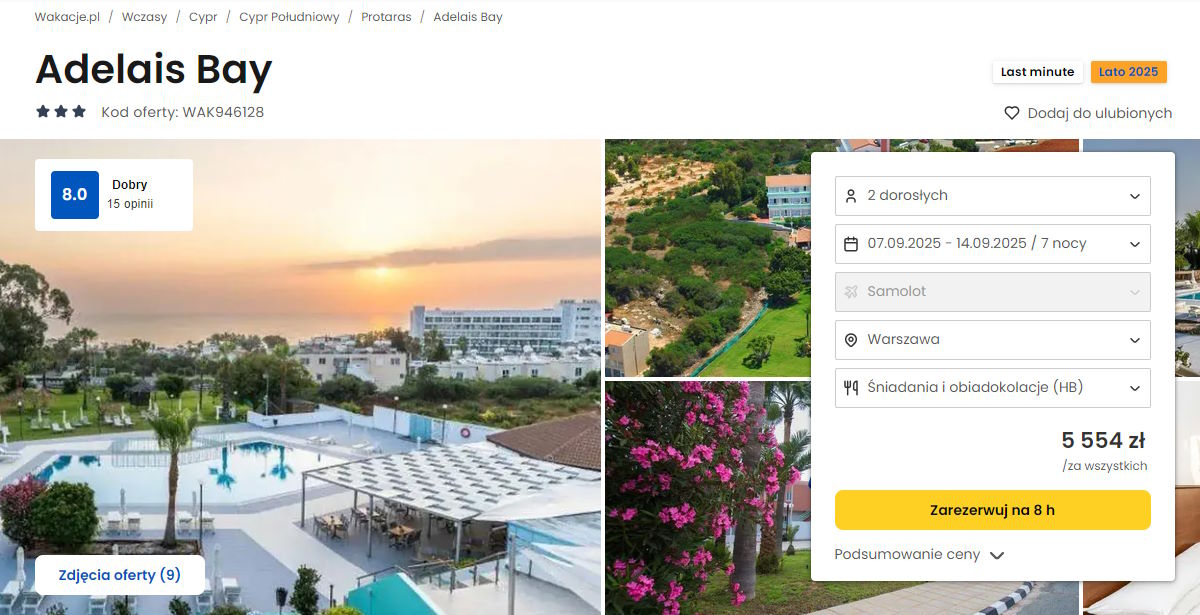Open Zdjęcia oferty (9) photo gallery
Image resolution: width=1200 pixels, height=615 pixels.
point(120,575)
